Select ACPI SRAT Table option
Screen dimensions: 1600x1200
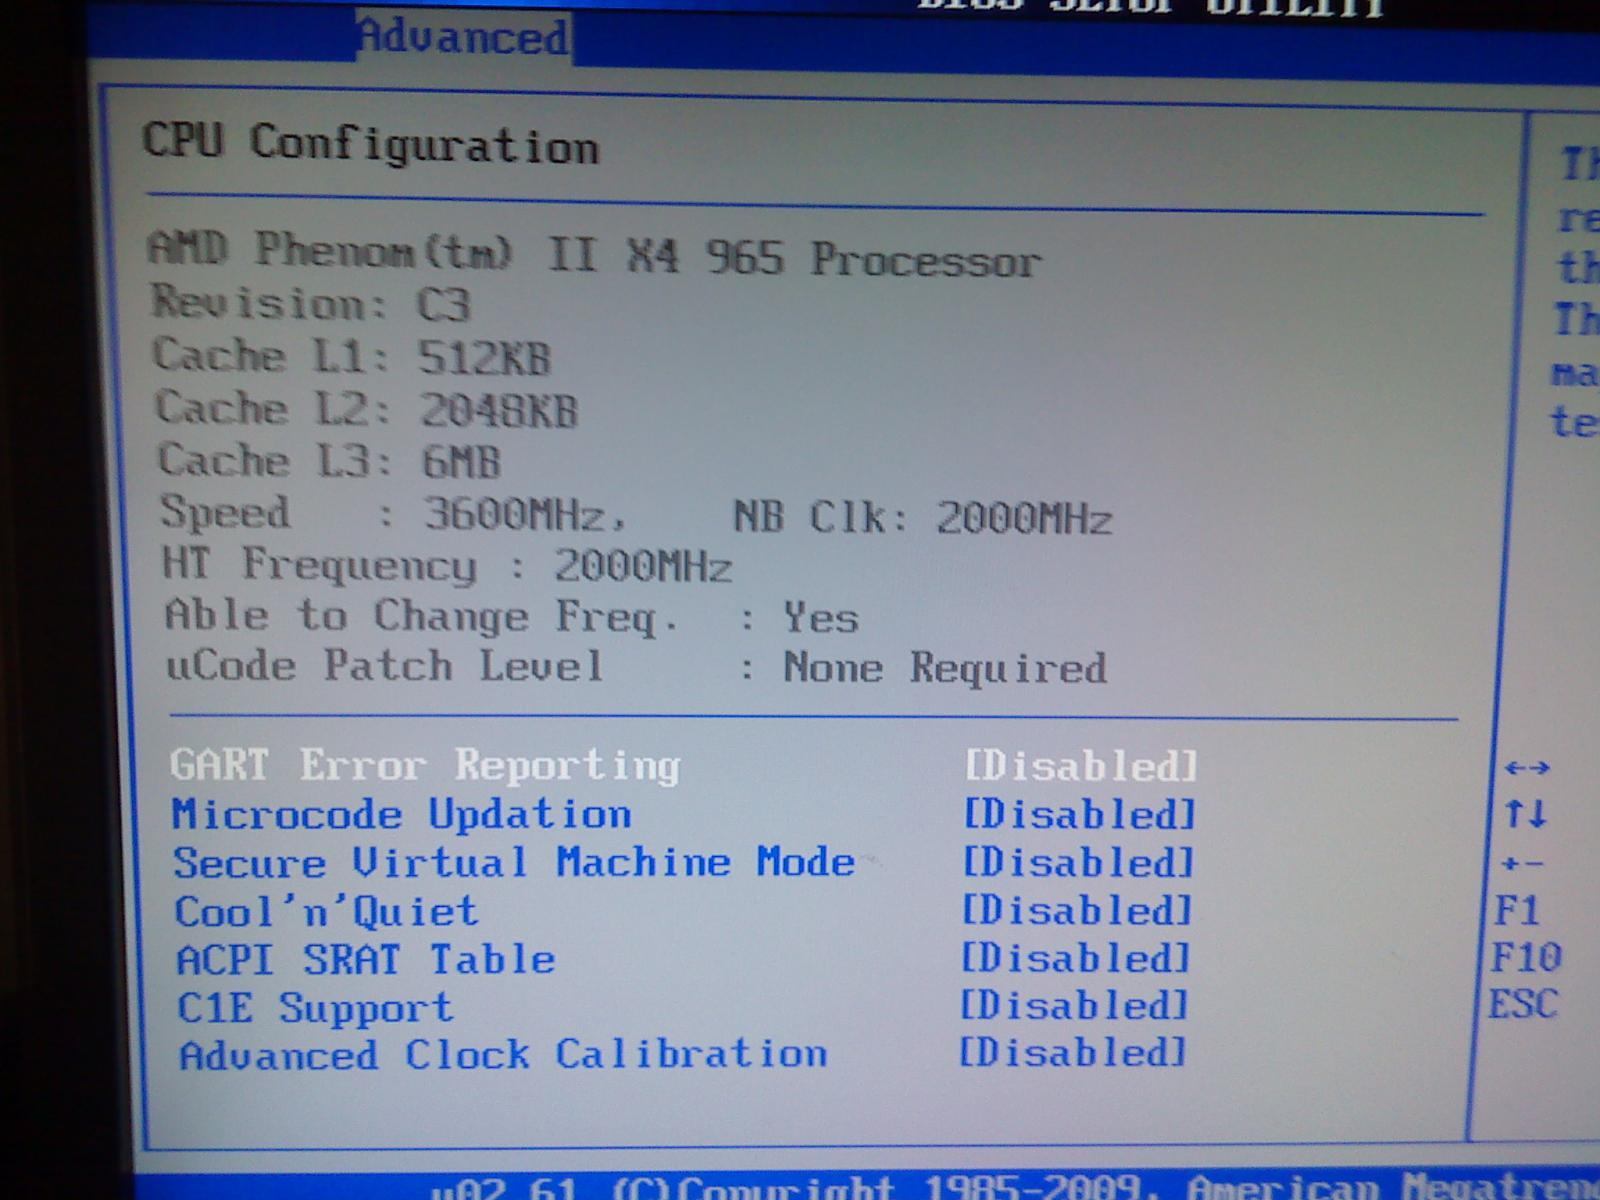(365, 959)
